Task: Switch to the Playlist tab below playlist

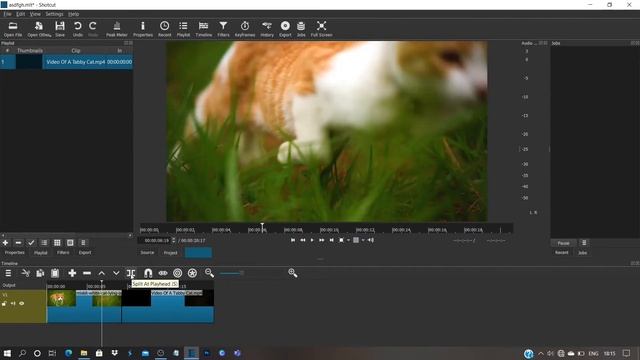Action: (40, 253)
